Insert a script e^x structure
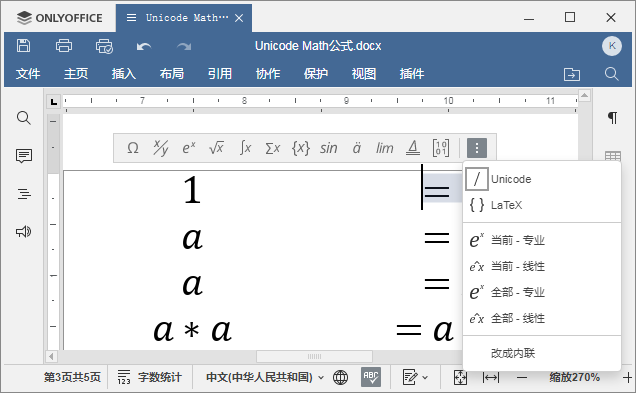The height and width of the screenshot is (393, 636). click(189, 148)
